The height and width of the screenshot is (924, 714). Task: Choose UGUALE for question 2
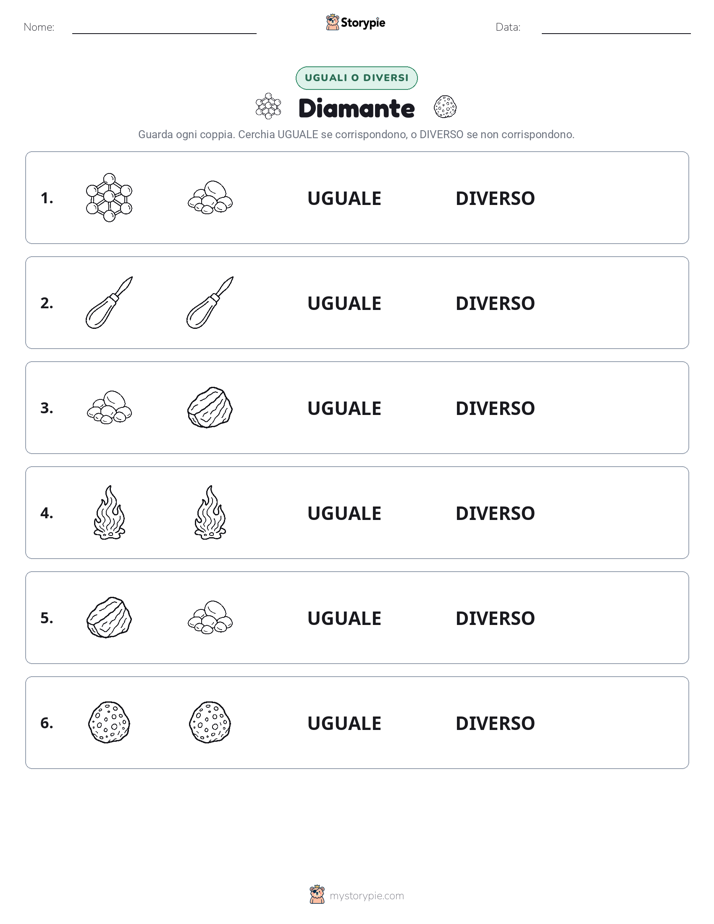(344, 303)
